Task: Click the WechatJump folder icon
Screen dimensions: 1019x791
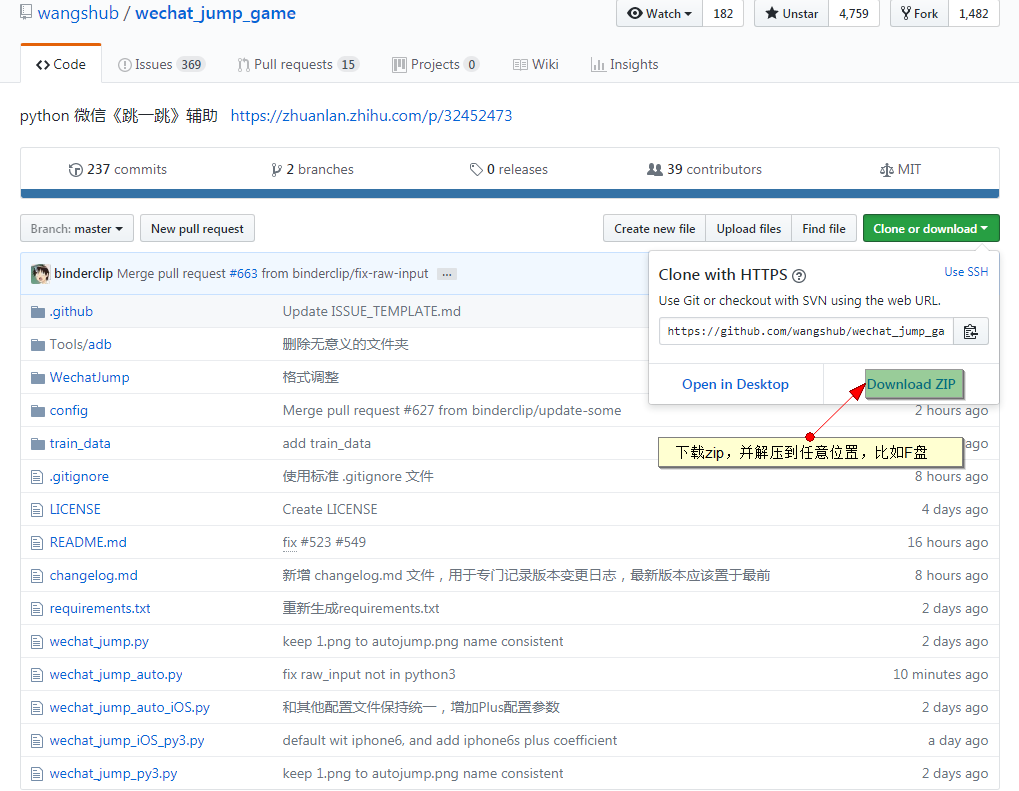Action: pyautogui.click(x=38, y=378)
